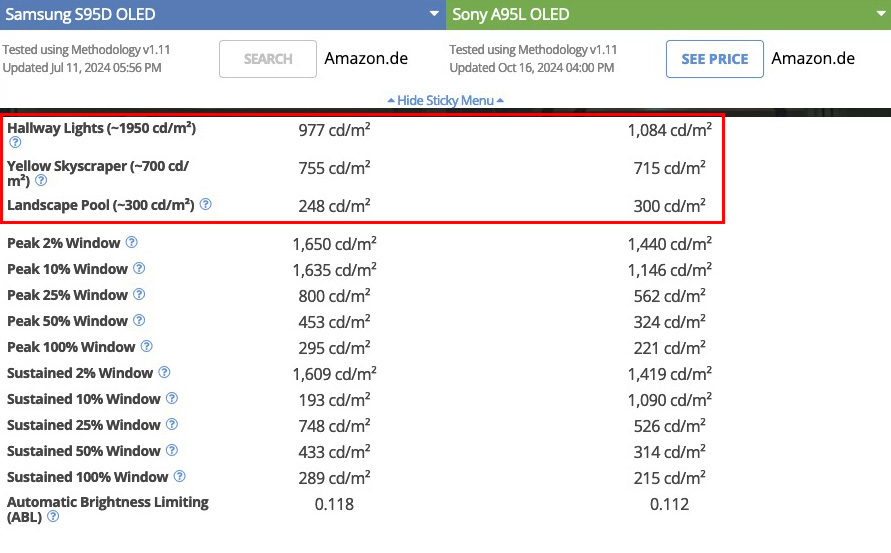891x553 pixels.
Task: Click help icon beside Yellow Skyscraper
Action: click(41, 181)
